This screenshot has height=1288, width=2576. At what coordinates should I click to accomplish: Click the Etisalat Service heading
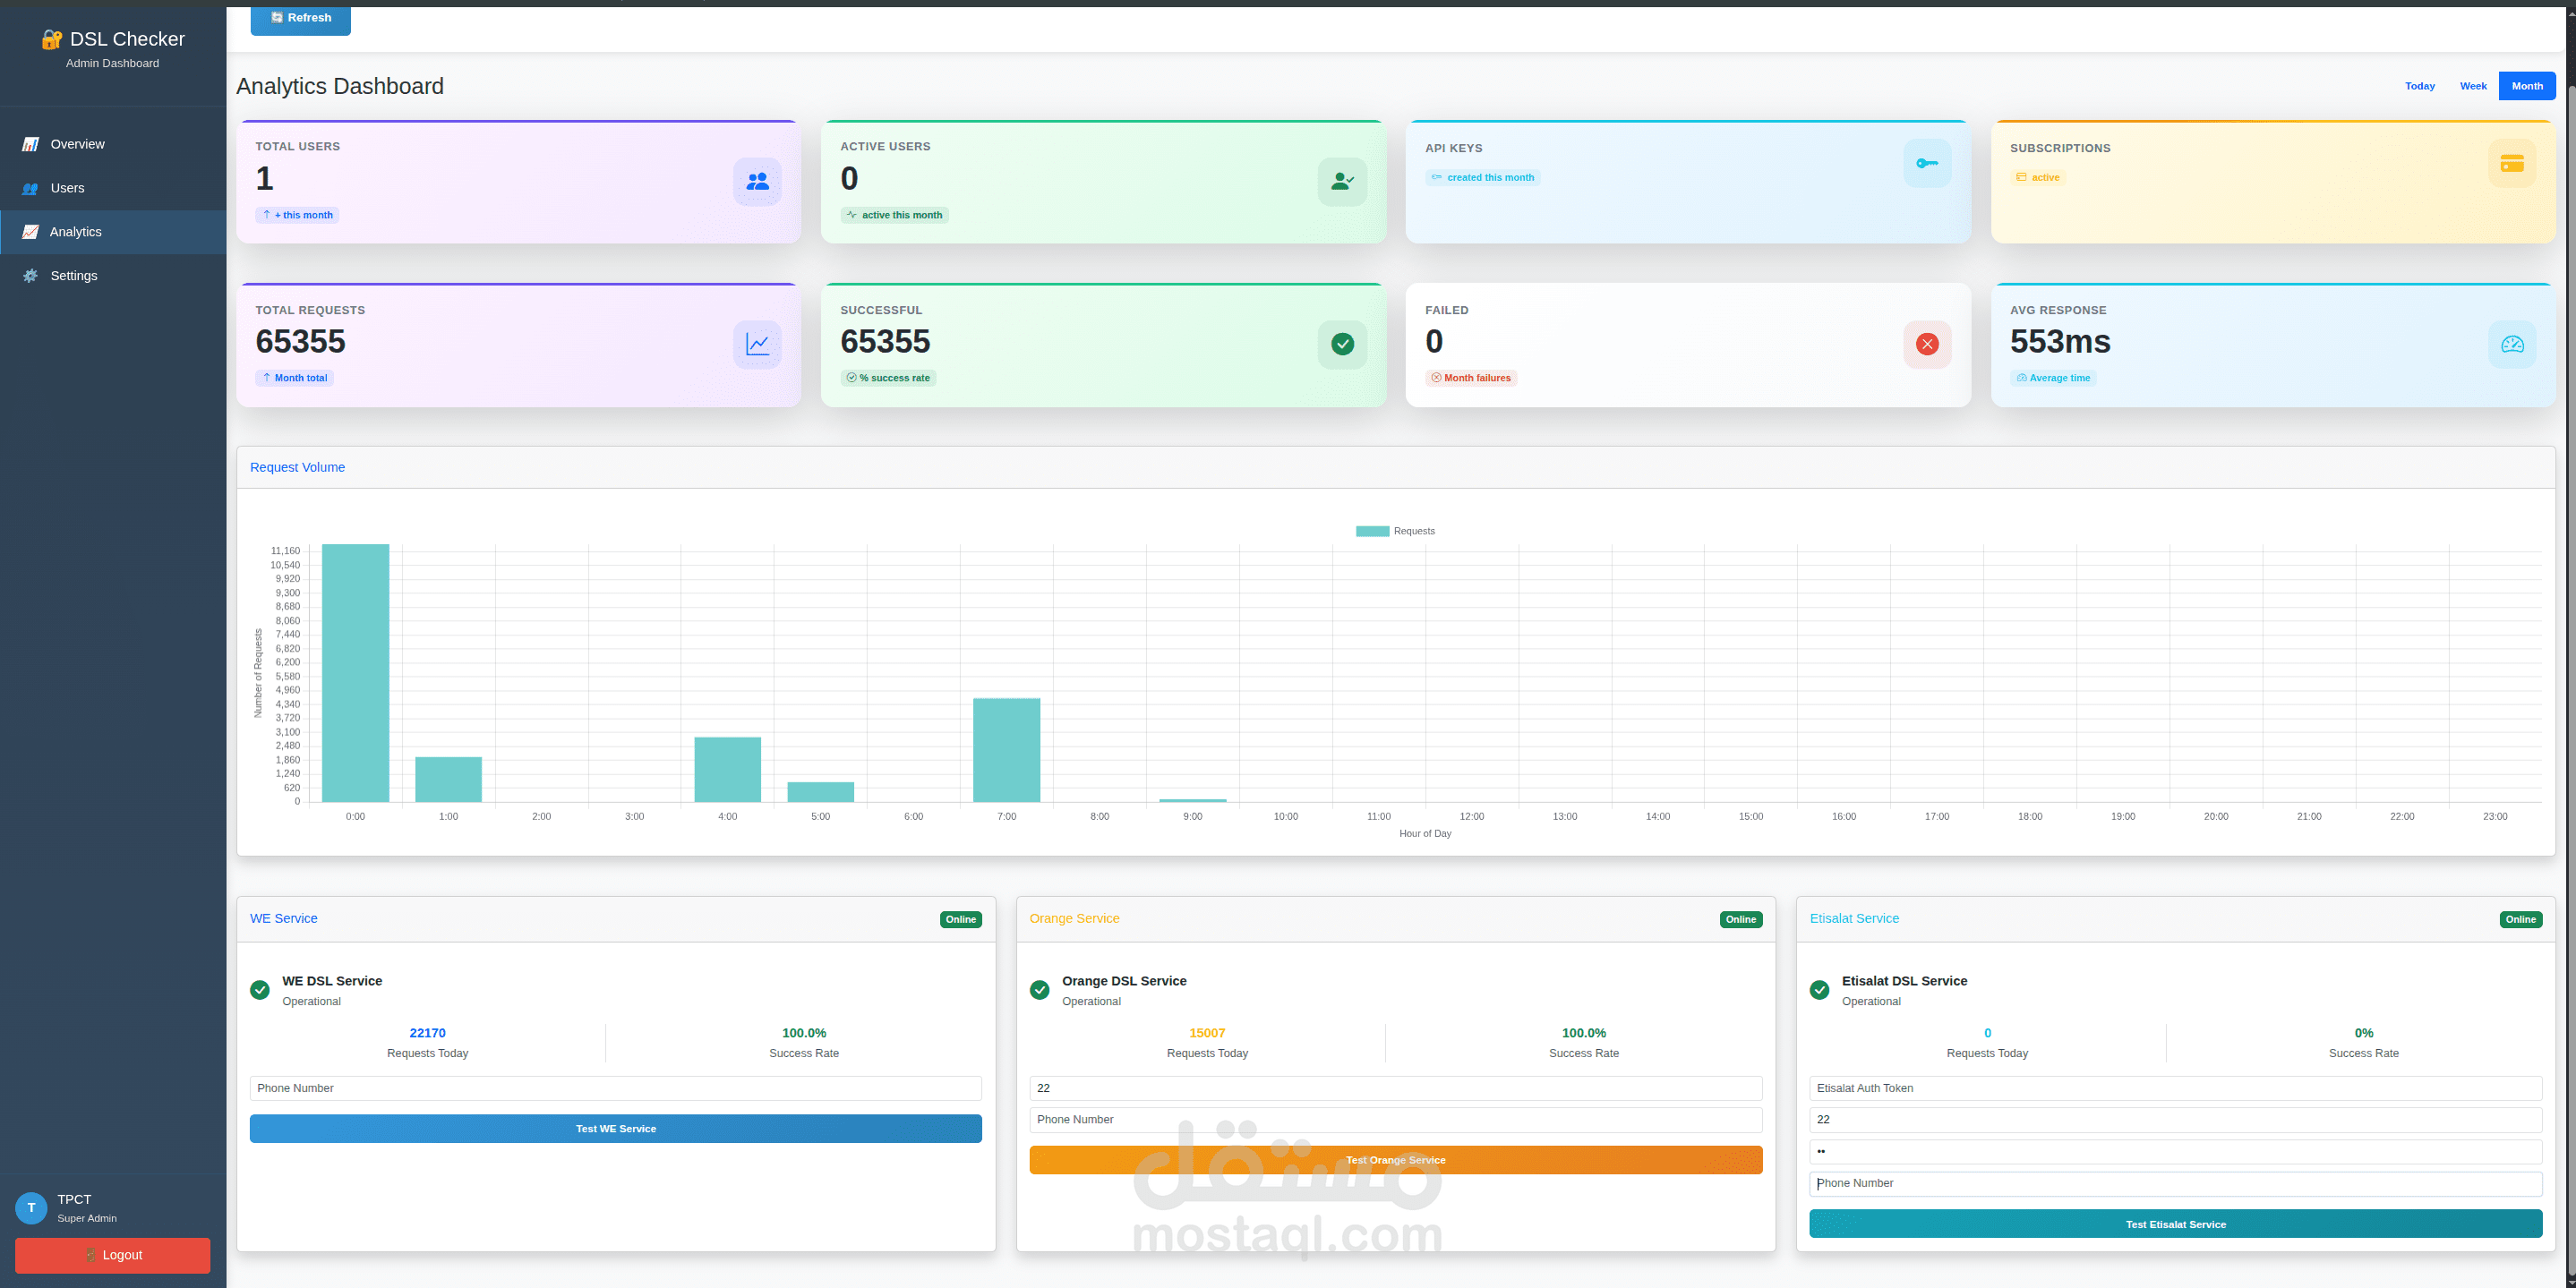[1854, 918]
